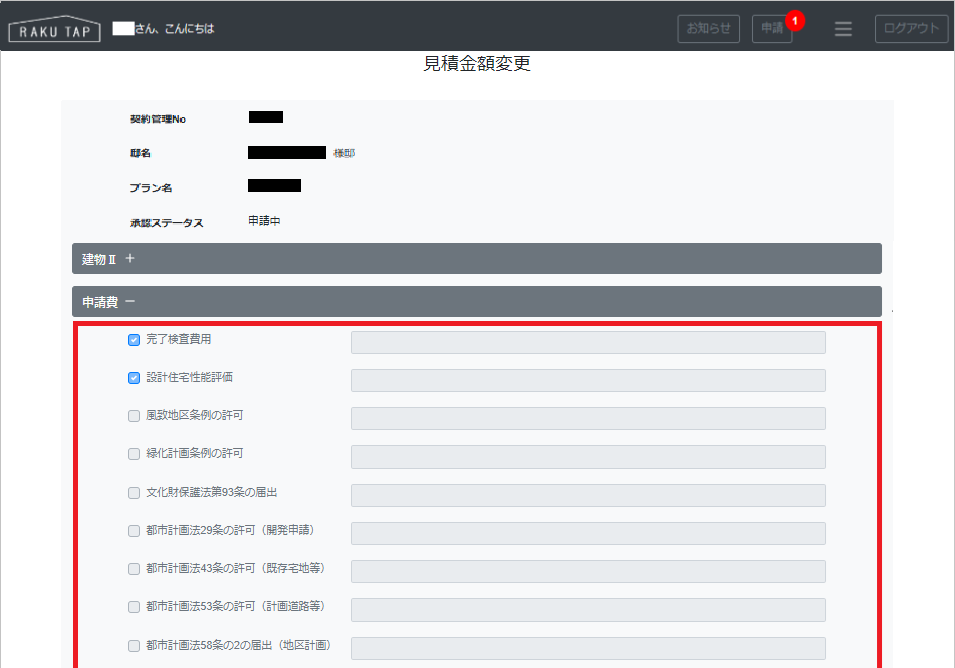Enable 風致地区条例の許可 checkbox
This screenshot has height=668, width=955.
point(134,416)
